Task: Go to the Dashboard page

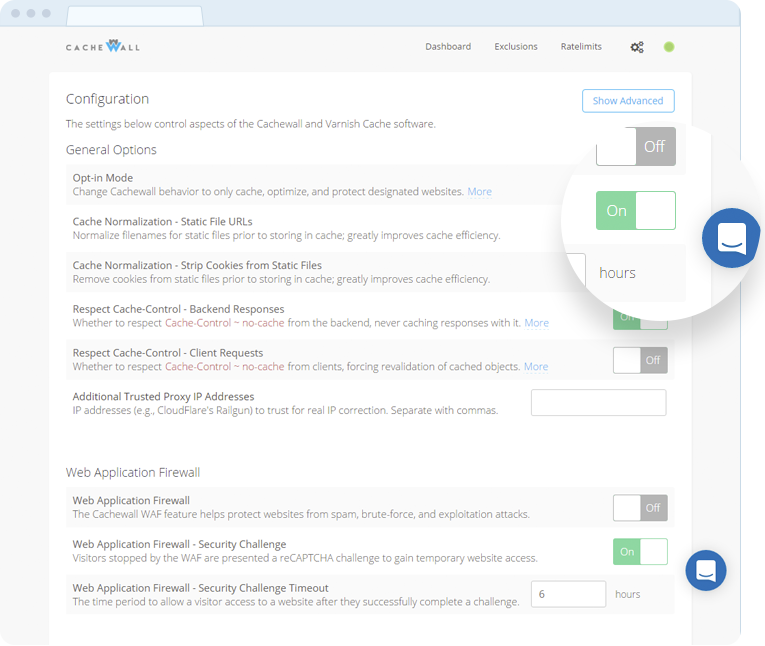Action: click(448, 46)
